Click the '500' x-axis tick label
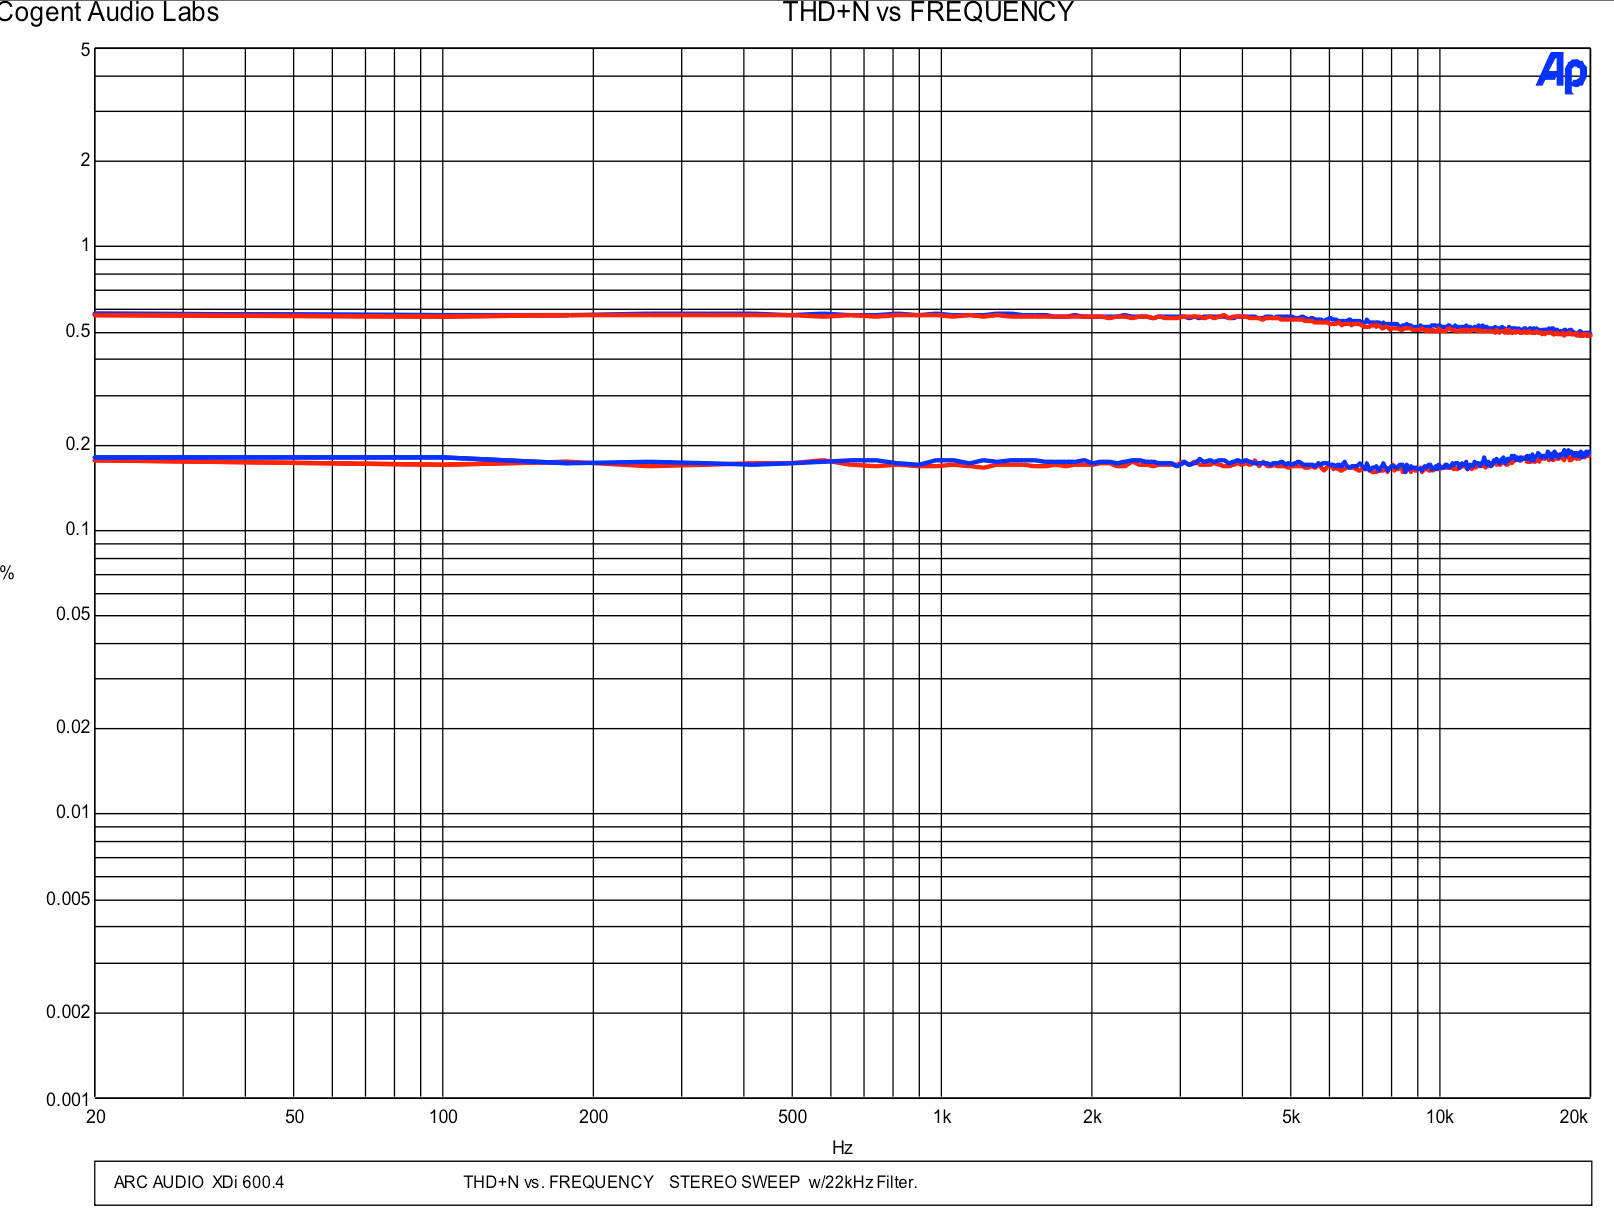The height and width of the screenshot is (1222, 1614). point(792,1117)
